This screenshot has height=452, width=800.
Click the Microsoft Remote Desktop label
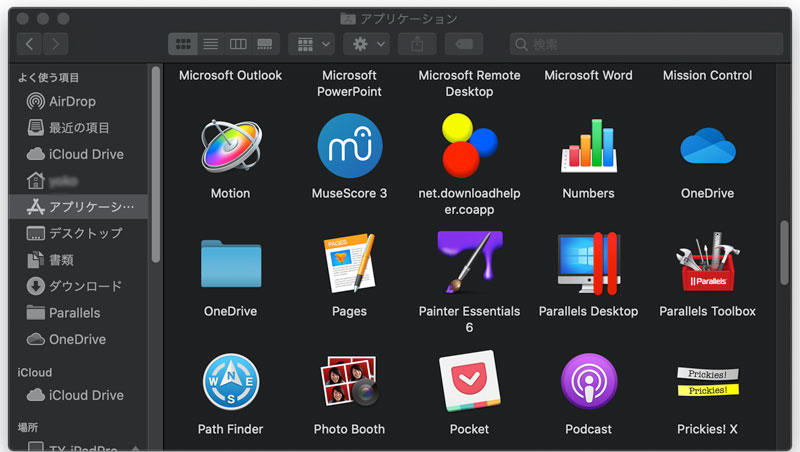[469, 83]
